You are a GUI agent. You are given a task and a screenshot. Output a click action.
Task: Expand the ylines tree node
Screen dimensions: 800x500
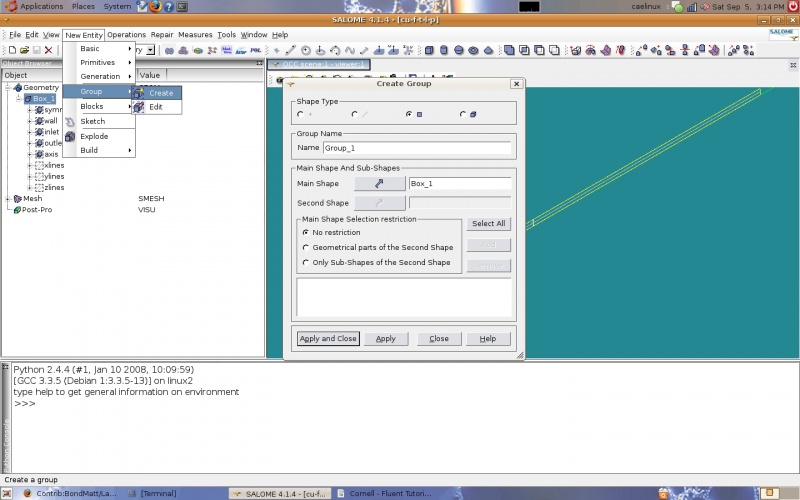30,177
